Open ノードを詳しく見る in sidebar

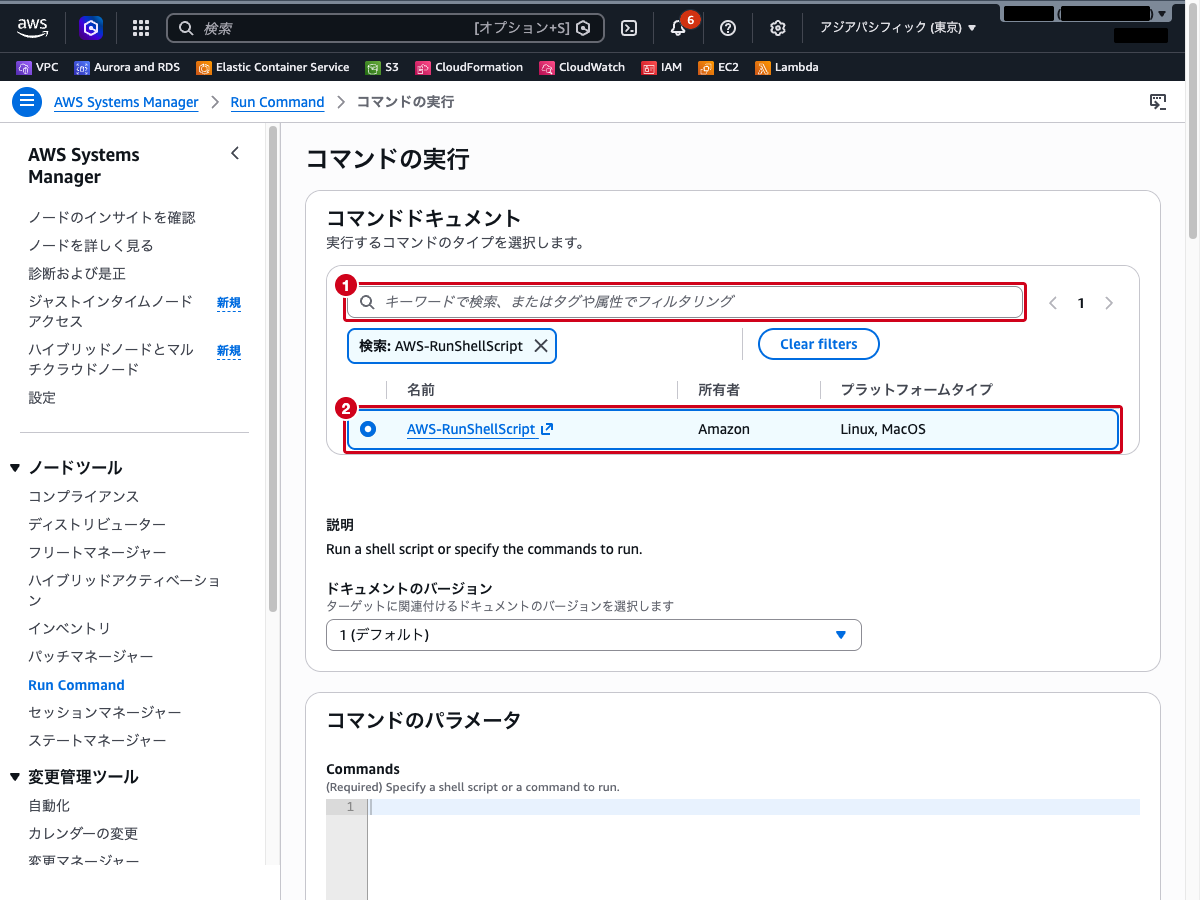tap(91, 245)
